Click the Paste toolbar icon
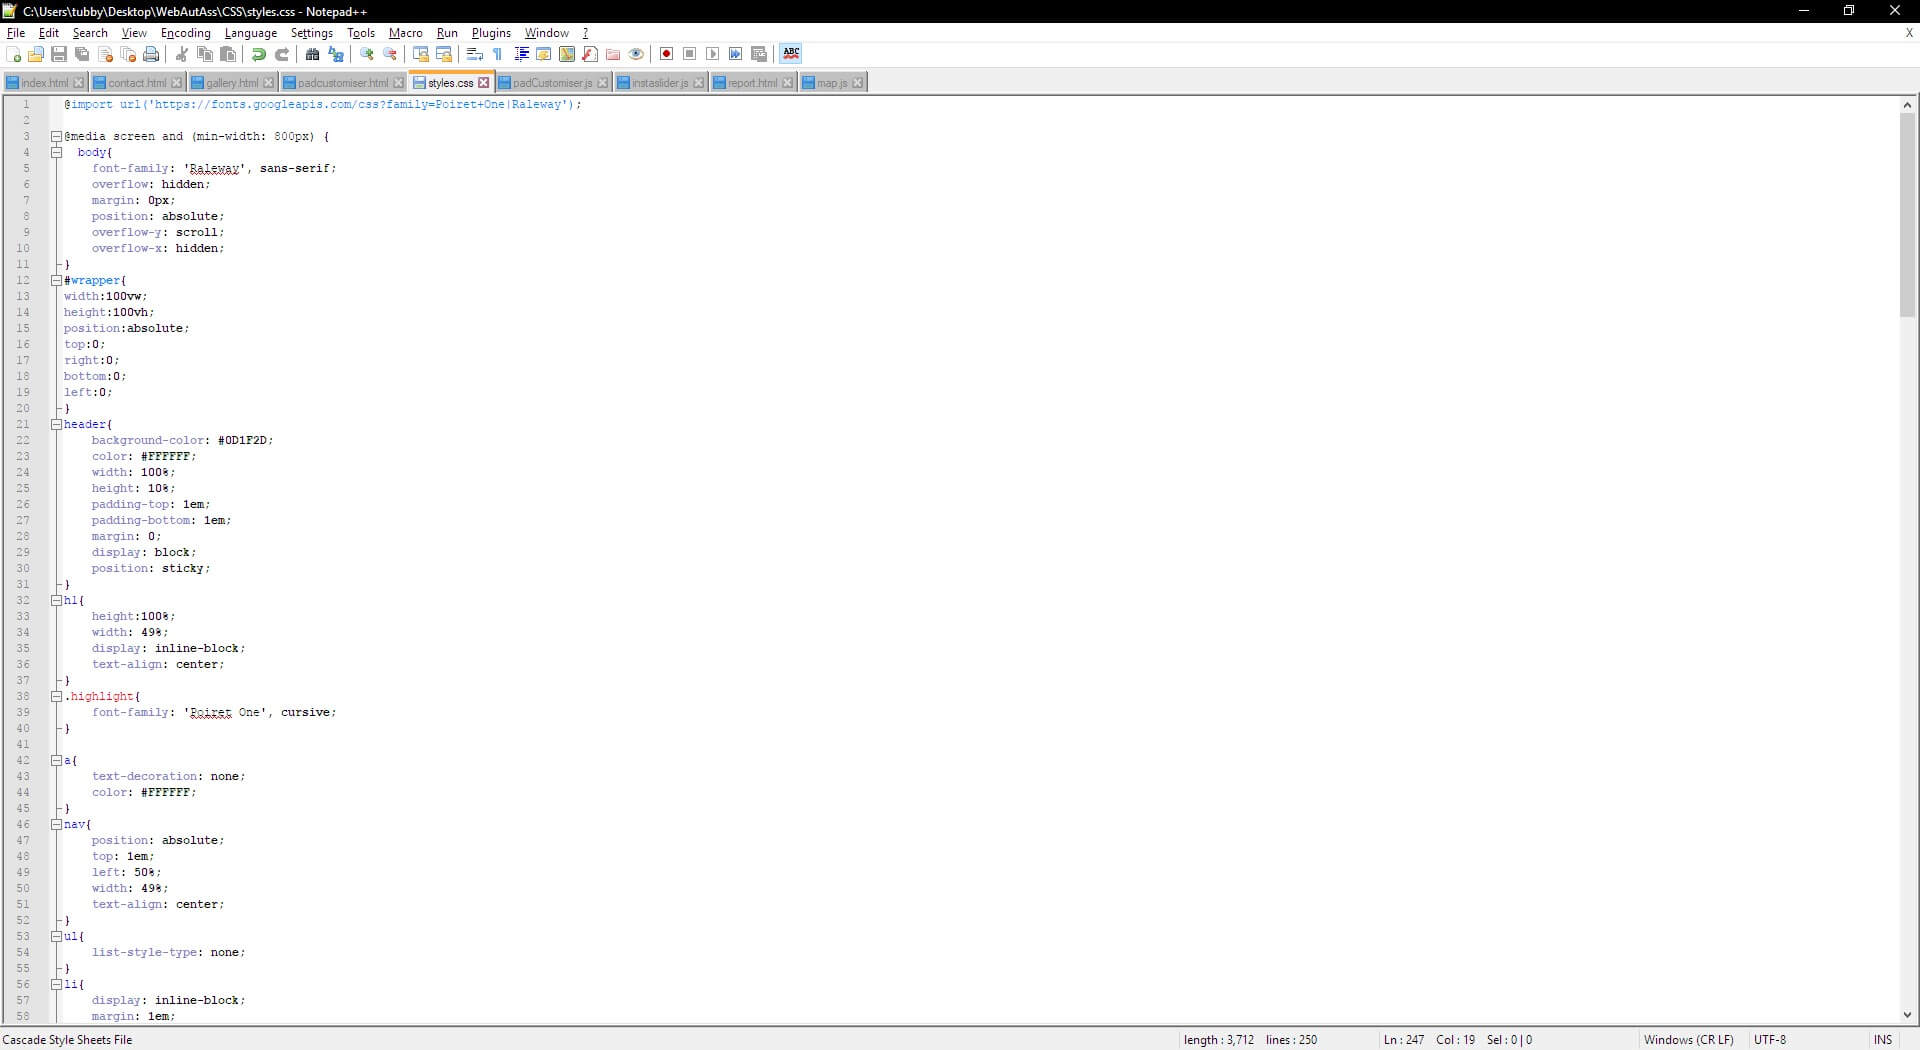The width and height of the screenshot is (1920, 1050). (228, 54)
